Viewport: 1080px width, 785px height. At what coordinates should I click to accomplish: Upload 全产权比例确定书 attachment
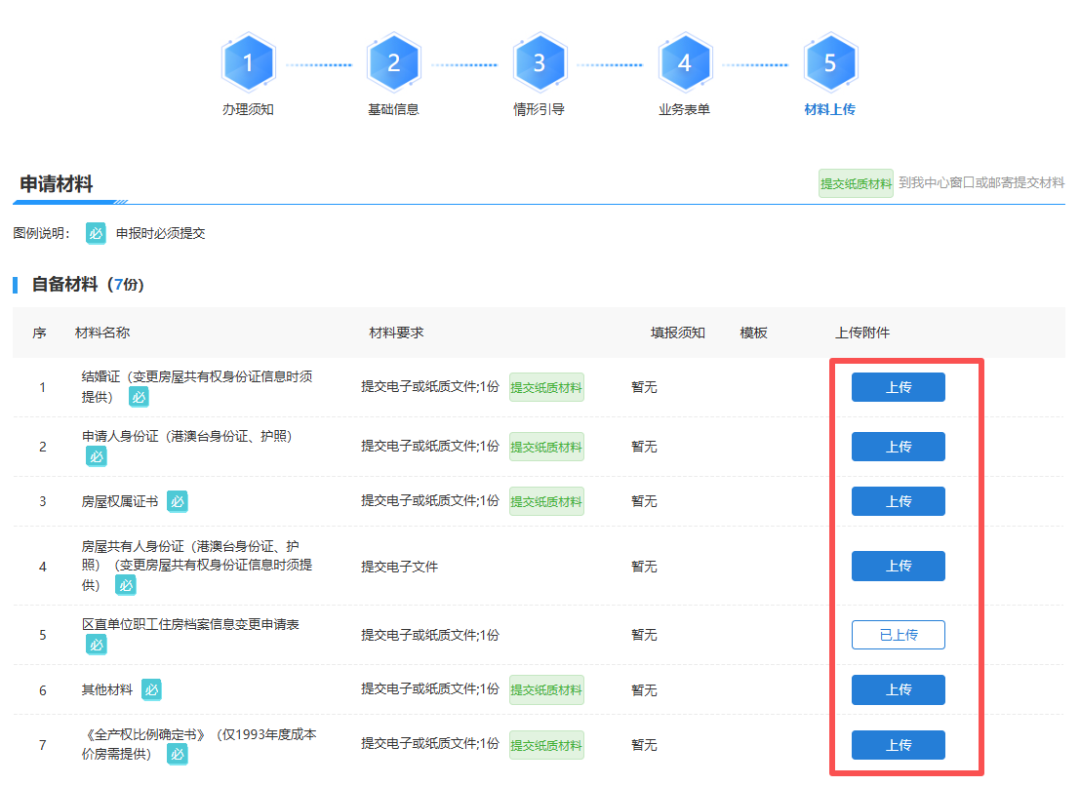pos(898,745)
